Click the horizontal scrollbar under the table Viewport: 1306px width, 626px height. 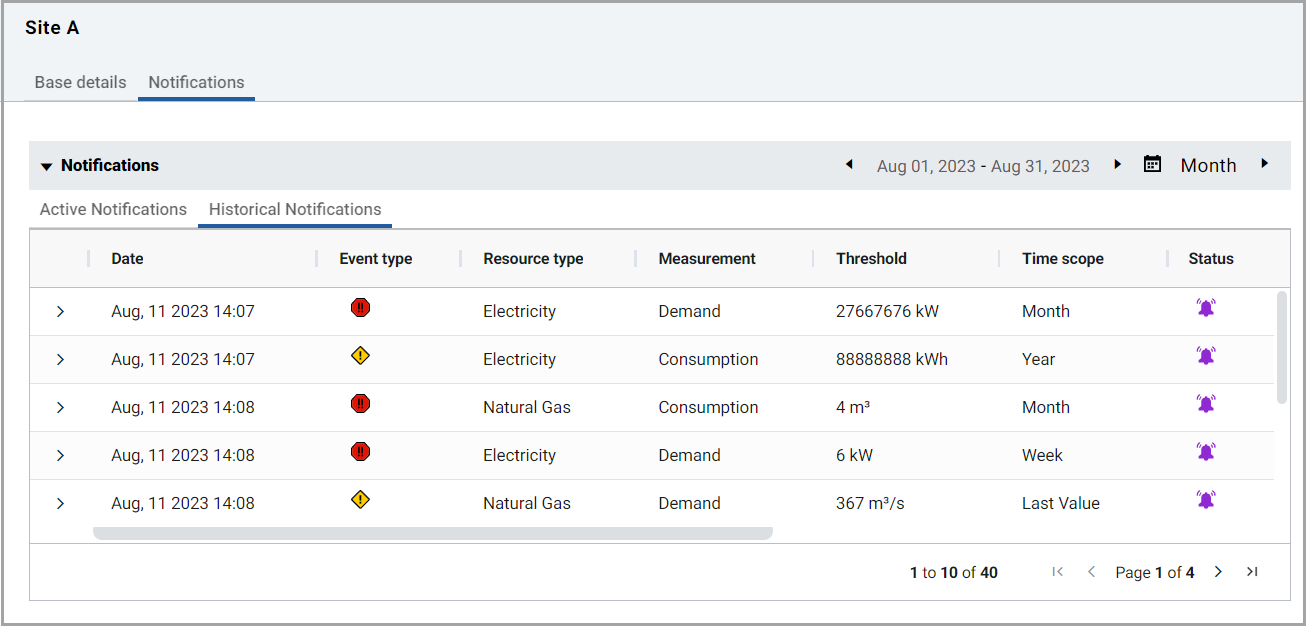(432, 534)
